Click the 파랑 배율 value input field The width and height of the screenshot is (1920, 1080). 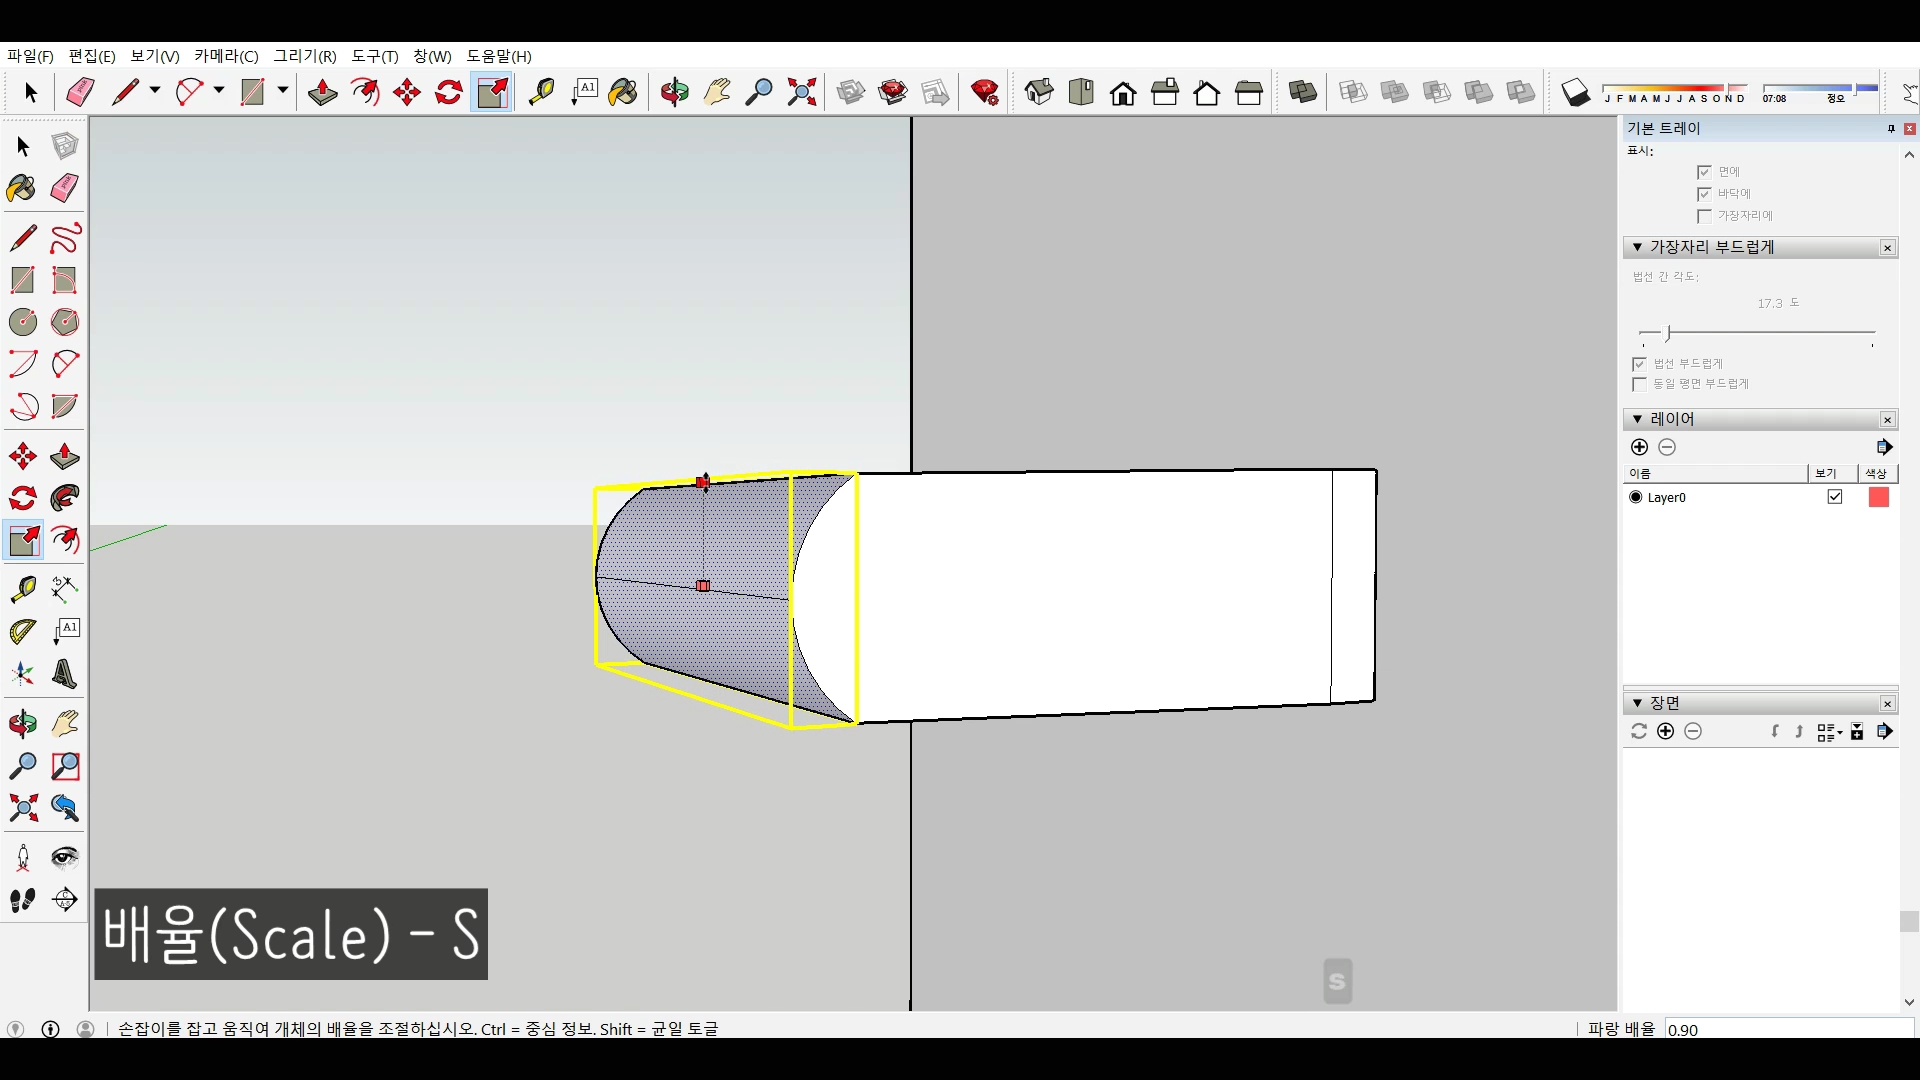point(1785,1029)
